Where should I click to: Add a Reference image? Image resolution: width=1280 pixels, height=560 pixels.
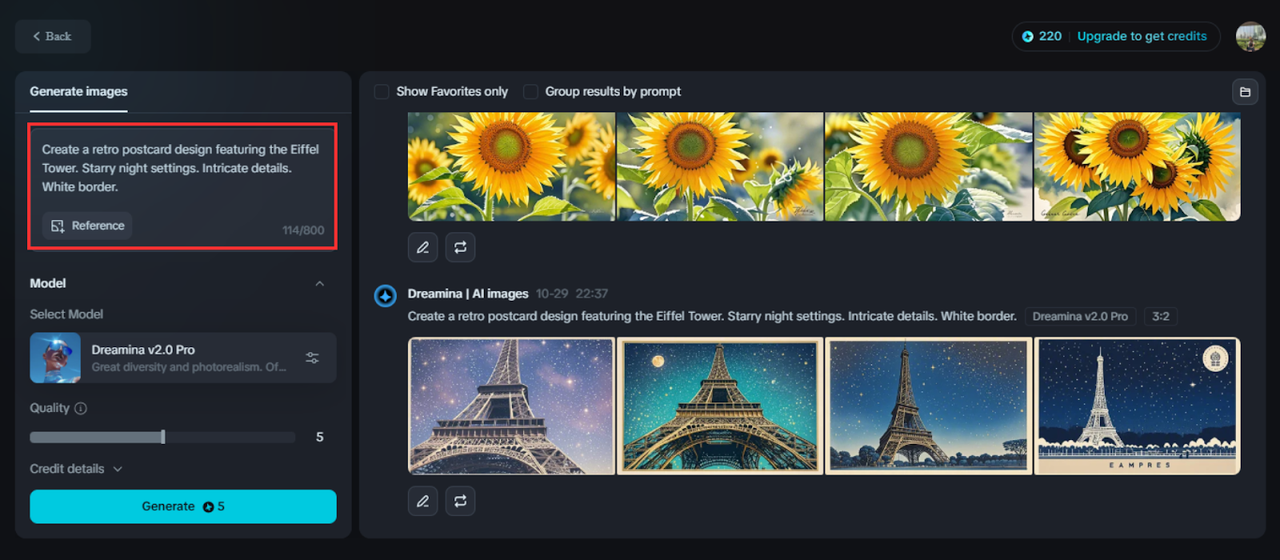[x=87, y=226]
